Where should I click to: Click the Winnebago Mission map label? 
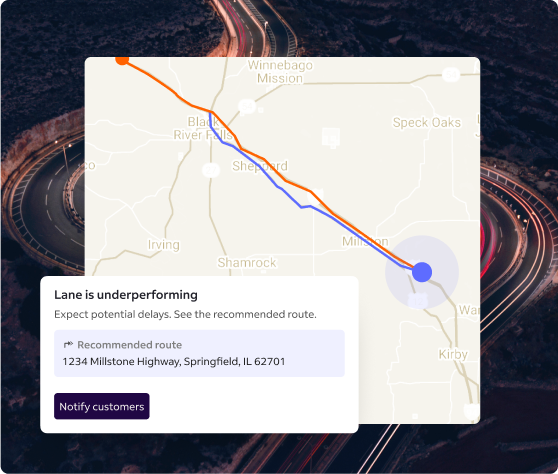point(280,72)
